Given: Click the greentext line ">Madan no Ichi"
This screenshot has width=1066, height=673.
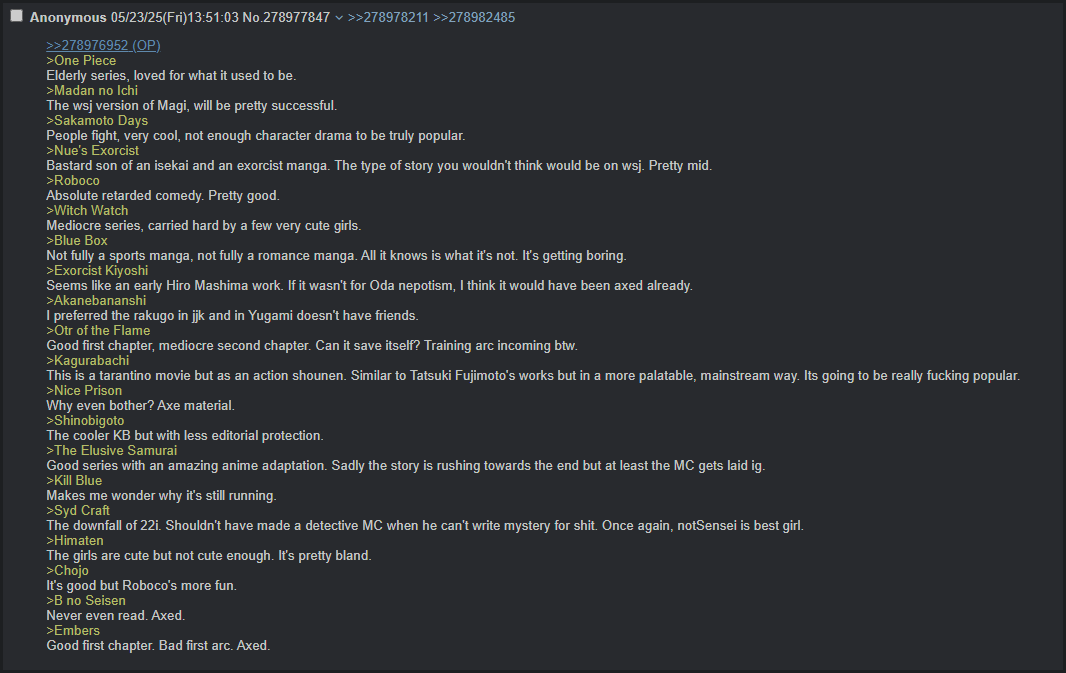Looking at the screenshot, I should point(92,91).
